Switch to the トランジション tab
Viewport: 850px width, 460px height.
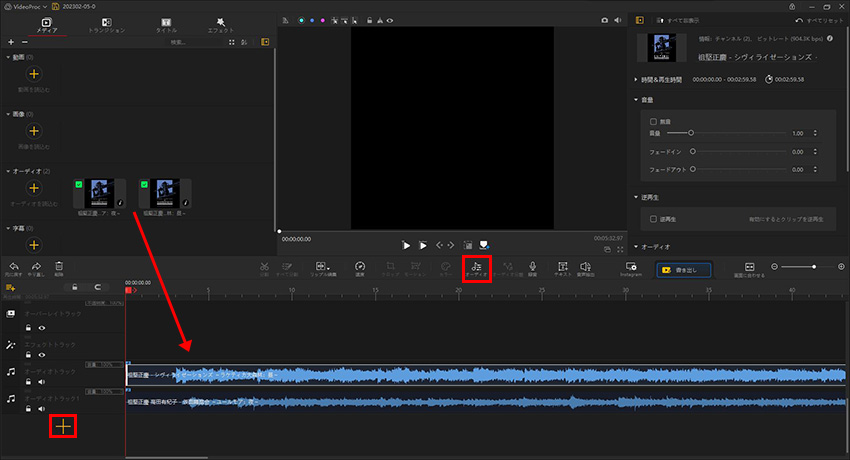click(107, 24)
